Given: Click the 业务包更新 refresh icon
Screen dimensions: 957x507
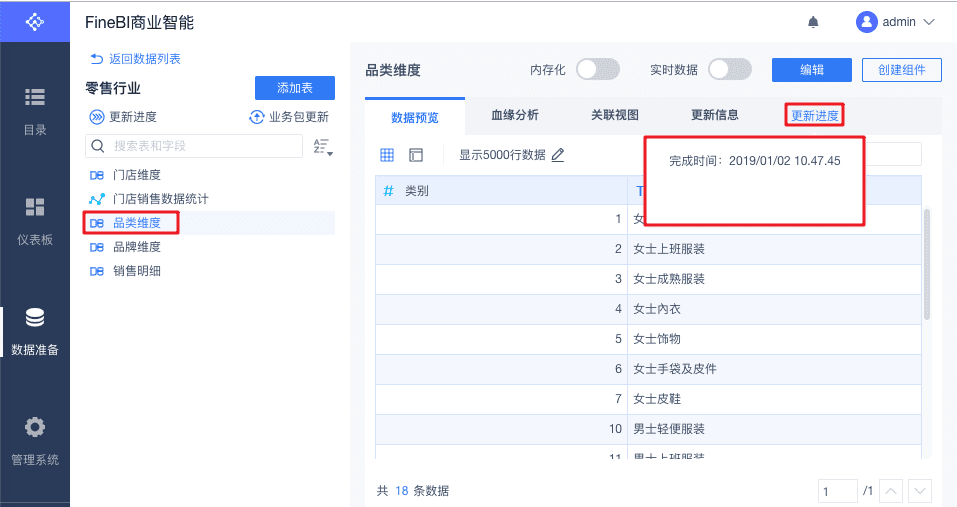Looking at the screenshot, I should click(x=257, y=117).
